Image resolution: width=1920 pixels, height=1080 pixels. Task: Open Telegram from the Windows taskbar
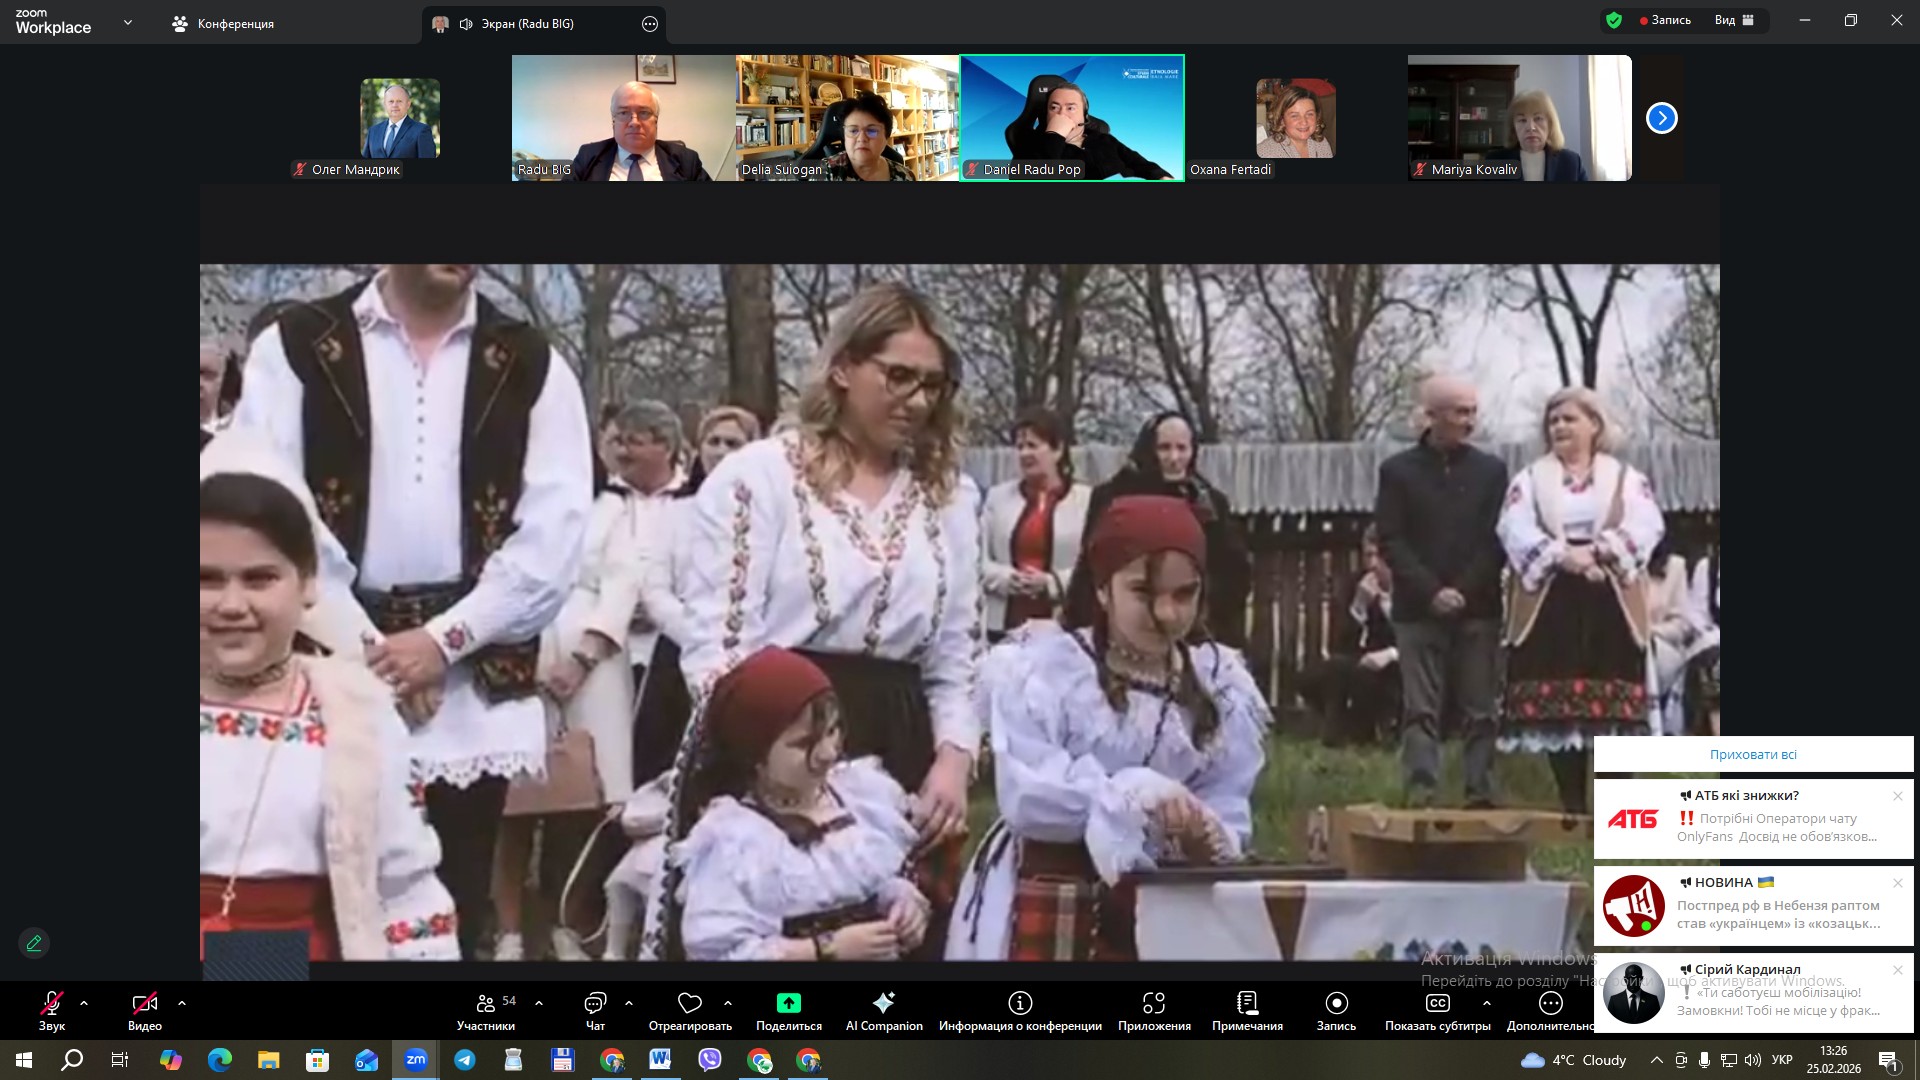coord(465,1060)
